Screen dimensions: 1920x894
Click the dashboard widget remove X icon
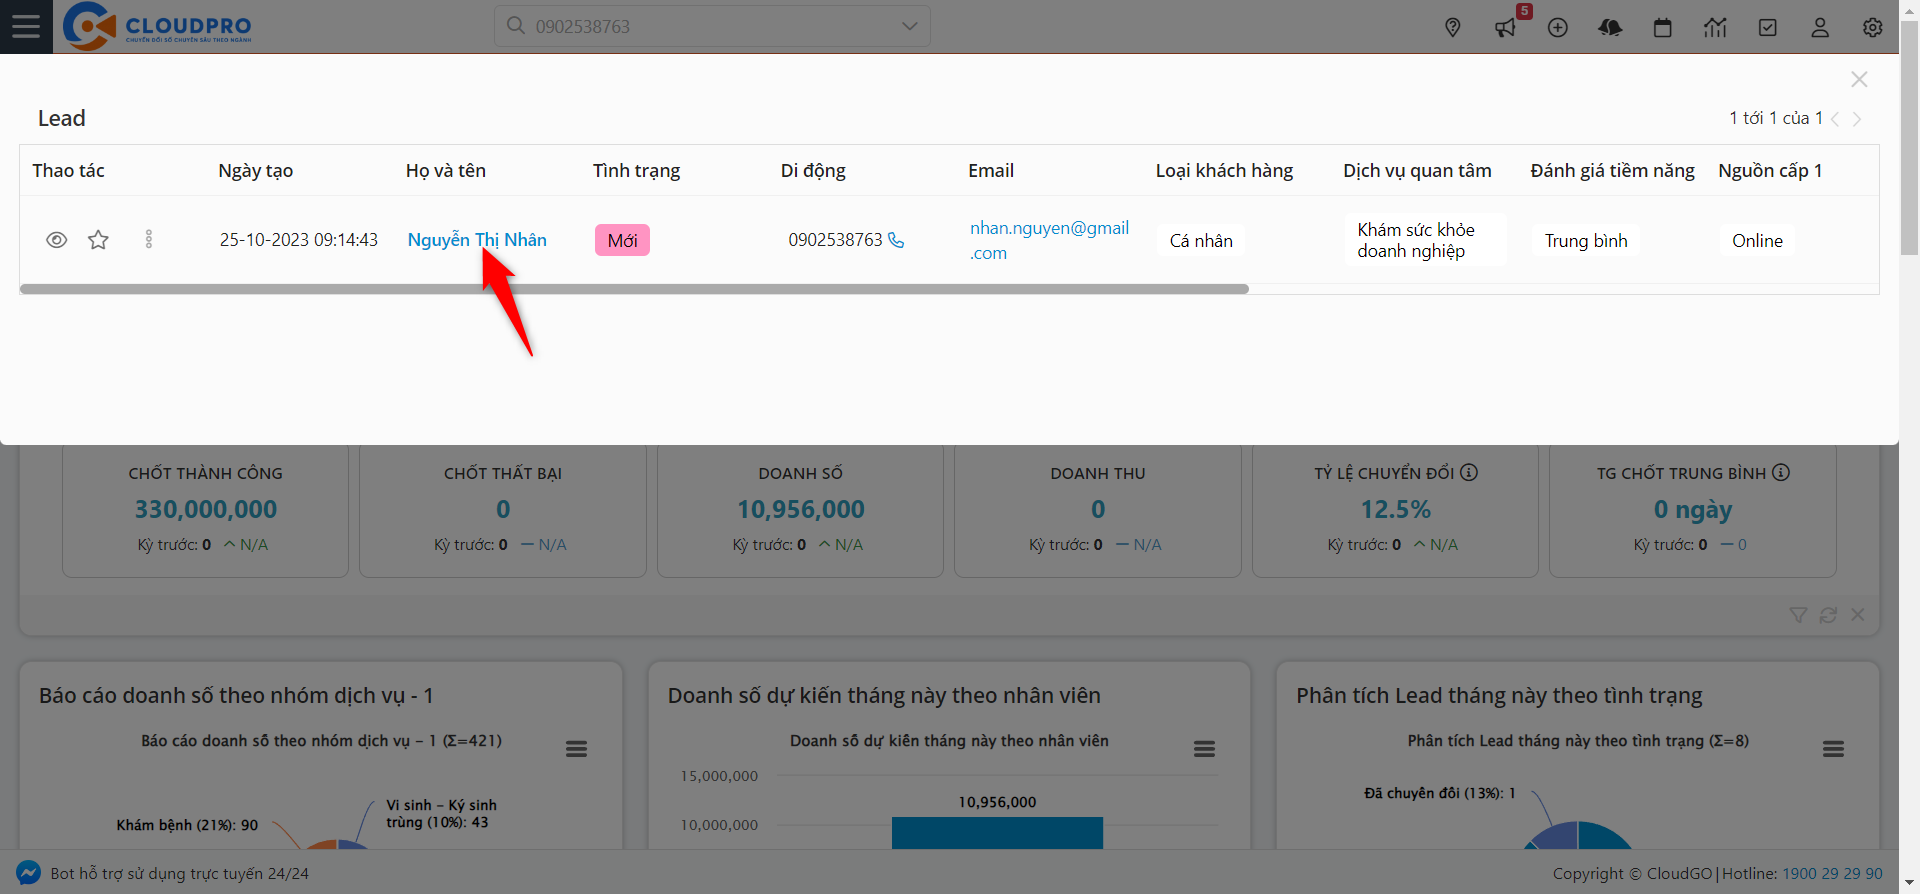(1858, 615)
